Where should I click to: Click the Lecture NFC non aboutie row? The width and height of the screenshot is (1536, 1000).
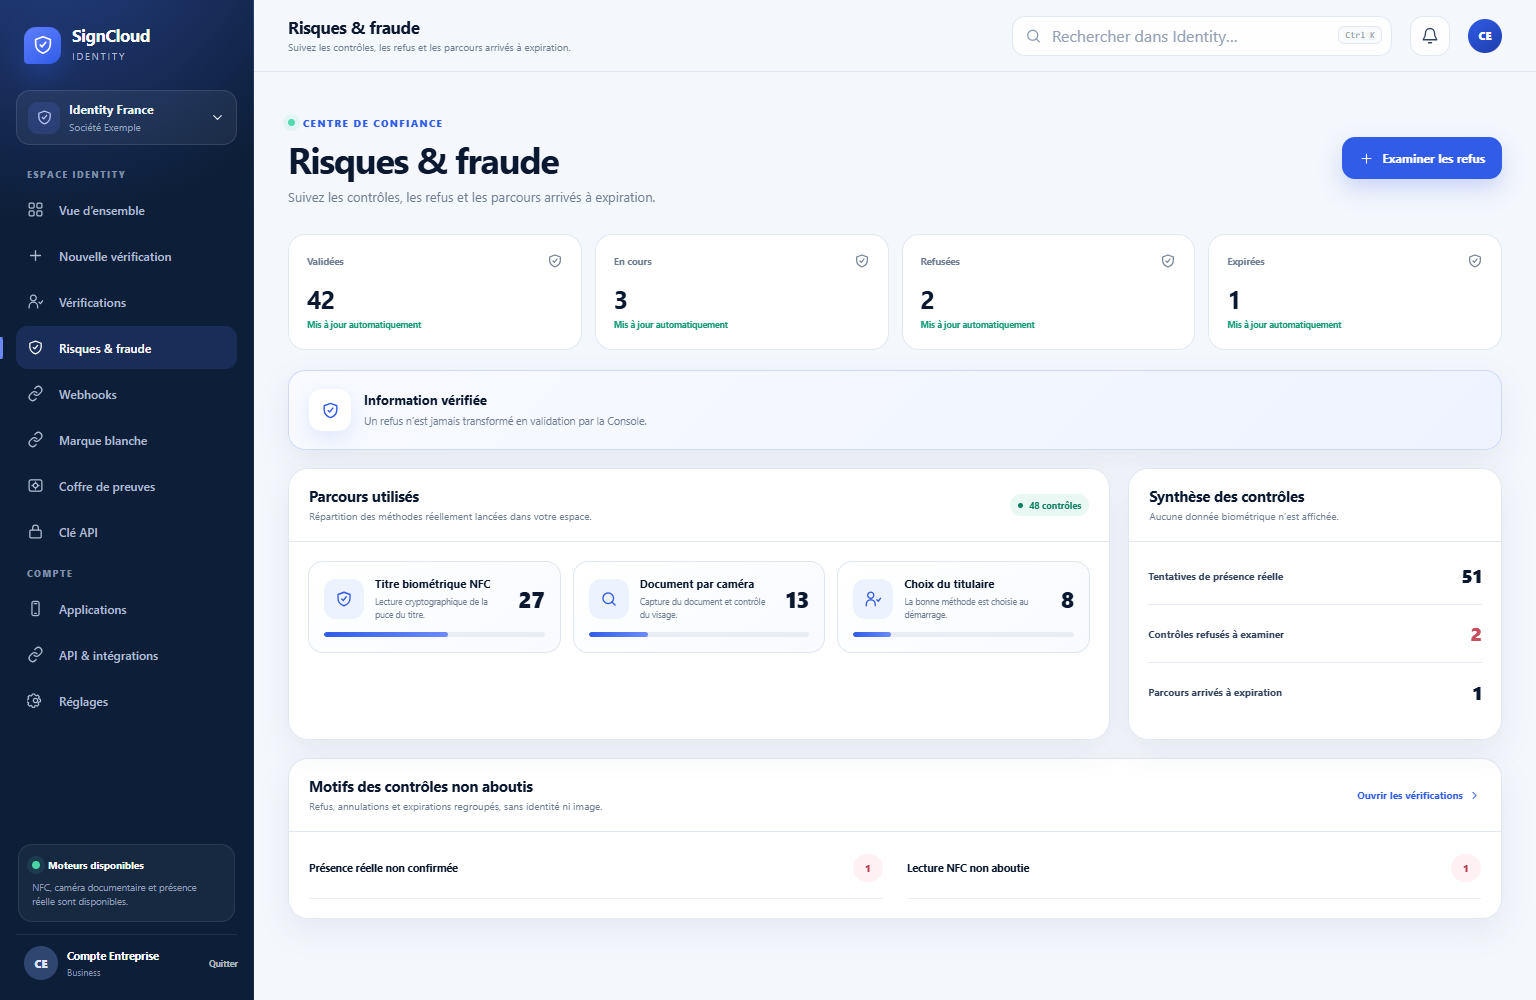click(1194, 868)
